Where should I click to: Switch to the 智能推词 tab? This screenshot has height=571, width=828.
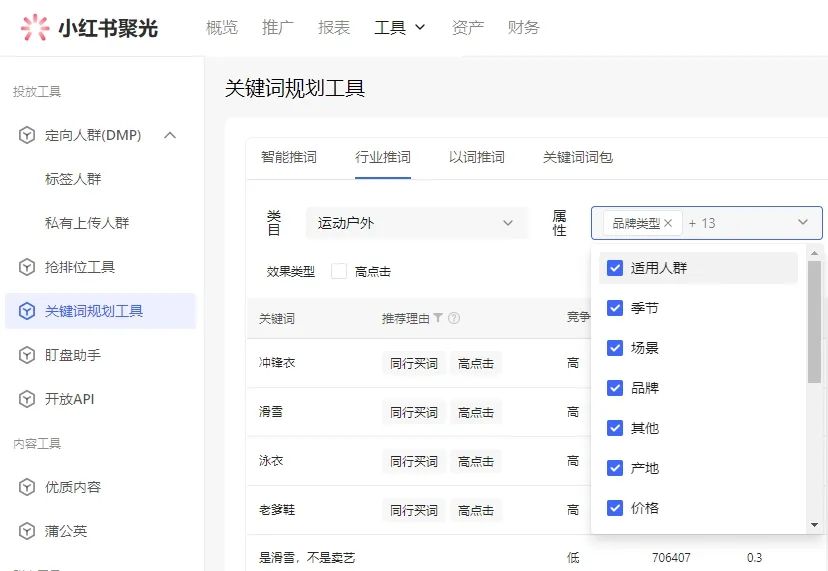pyautogui.click(x=289, y=157)
